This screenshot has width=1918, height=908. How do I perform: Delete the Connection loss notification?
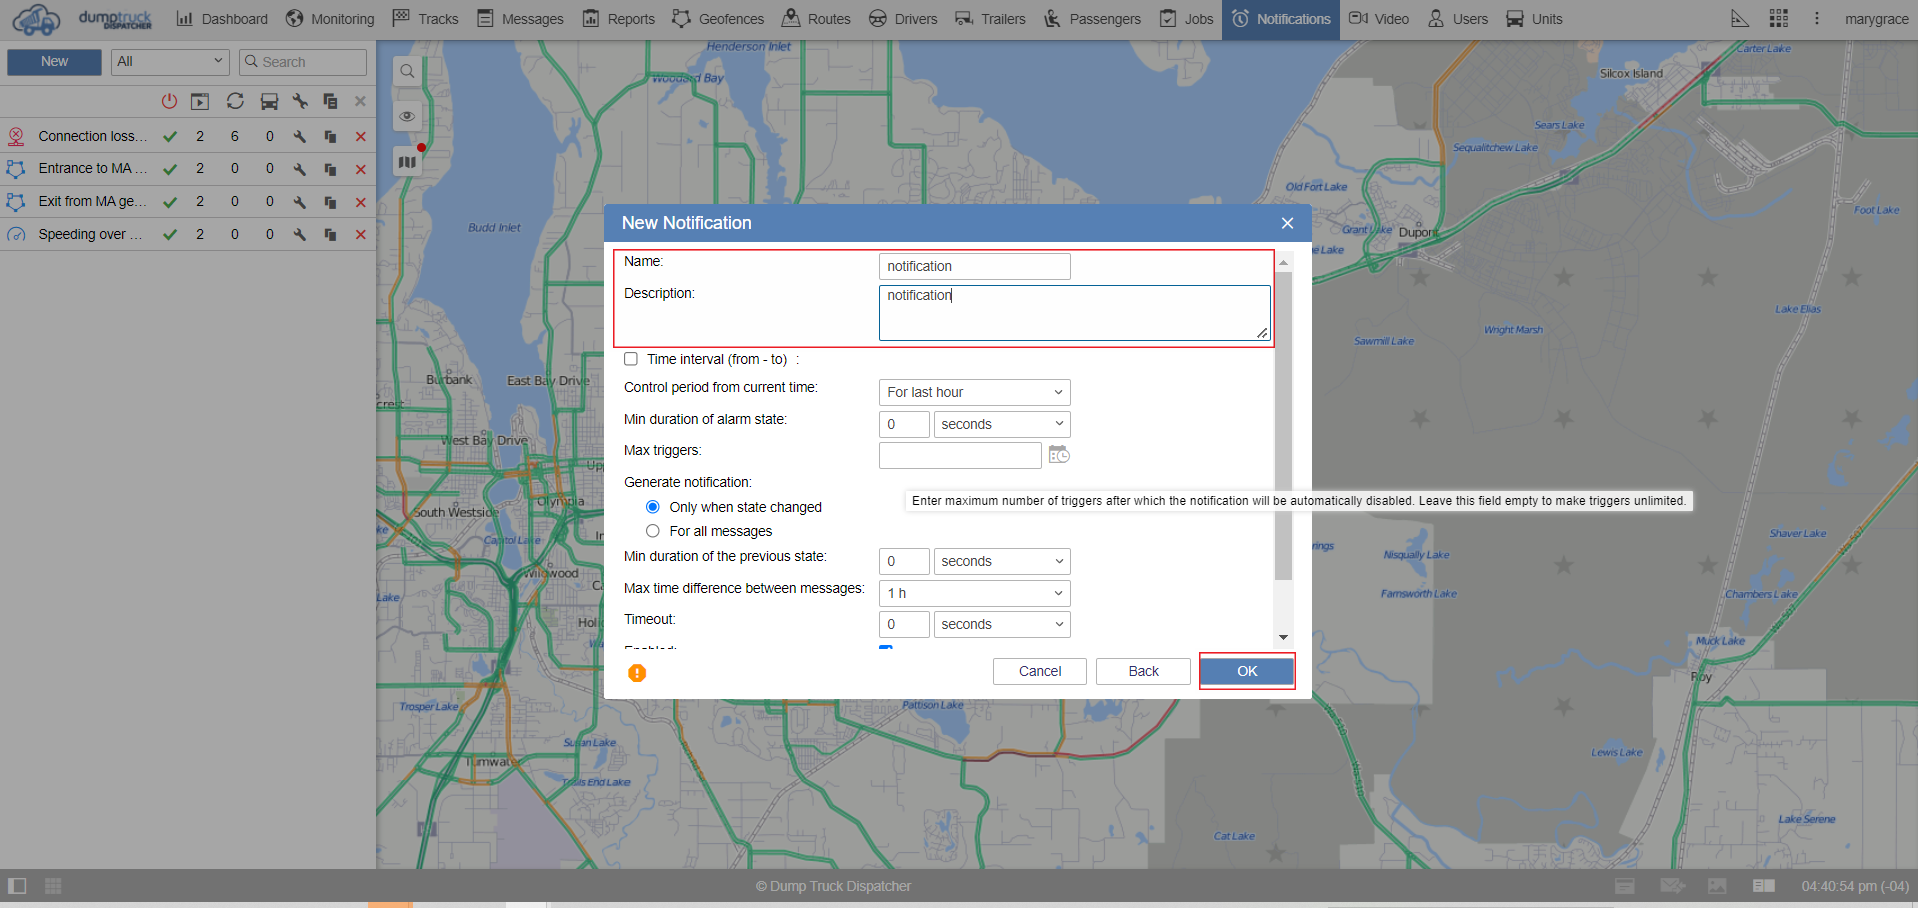(361, 137)
